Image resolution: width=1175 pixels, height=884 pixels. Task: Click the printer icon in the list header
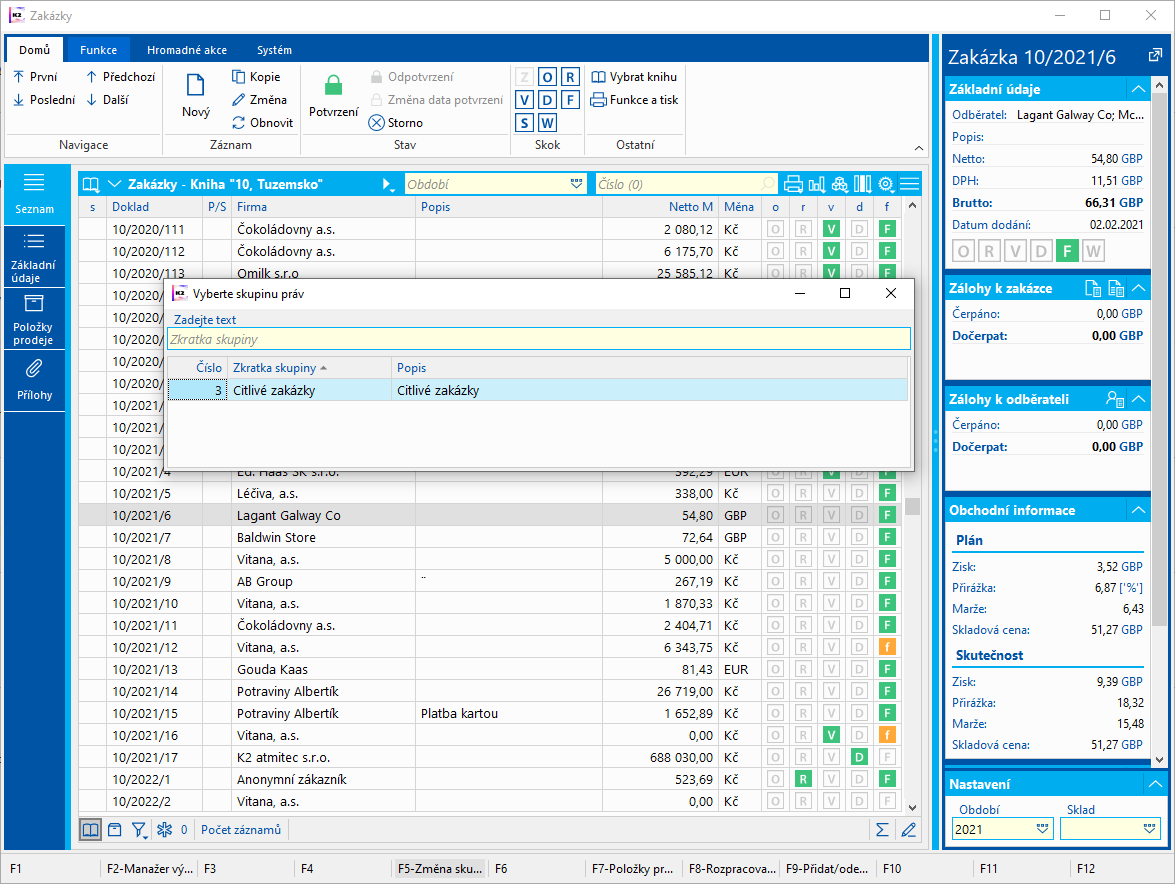coord(794,184)
